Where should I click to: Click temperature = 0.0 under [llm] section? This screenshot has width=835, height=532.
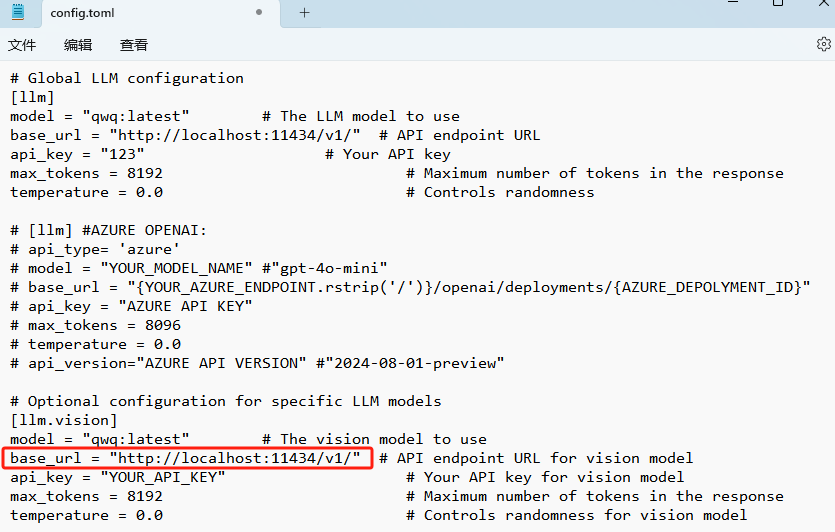[86, 192]
